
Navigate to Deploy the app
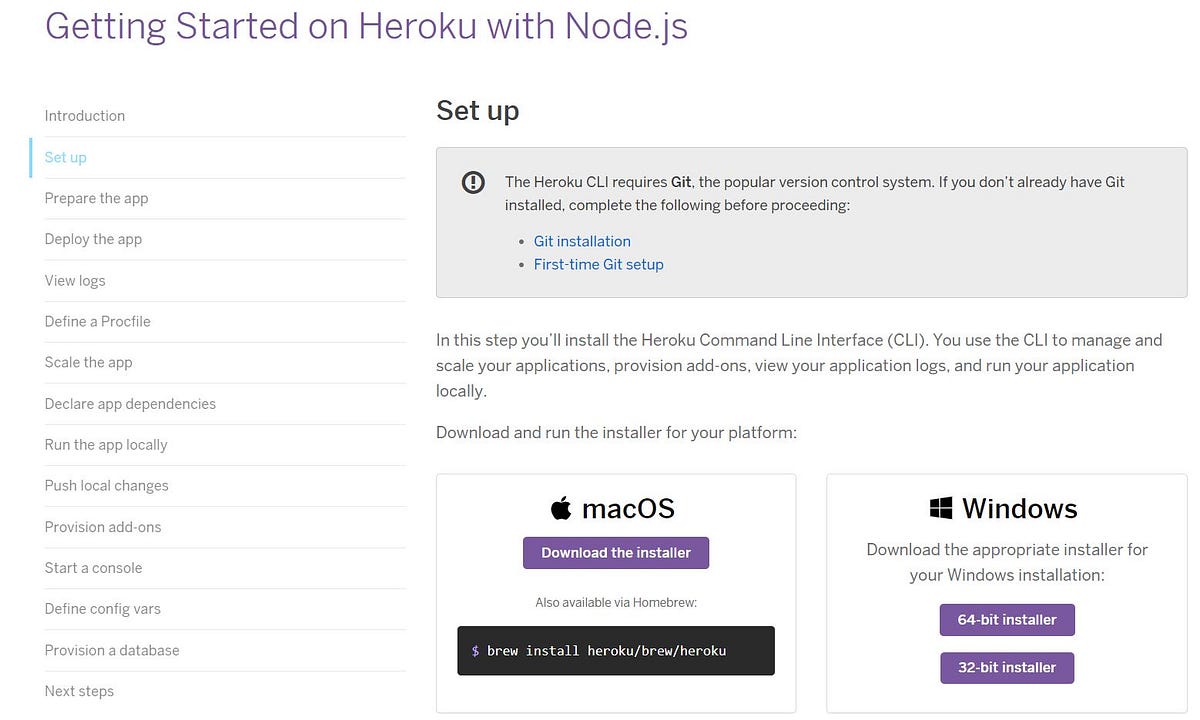coord(93,239)
